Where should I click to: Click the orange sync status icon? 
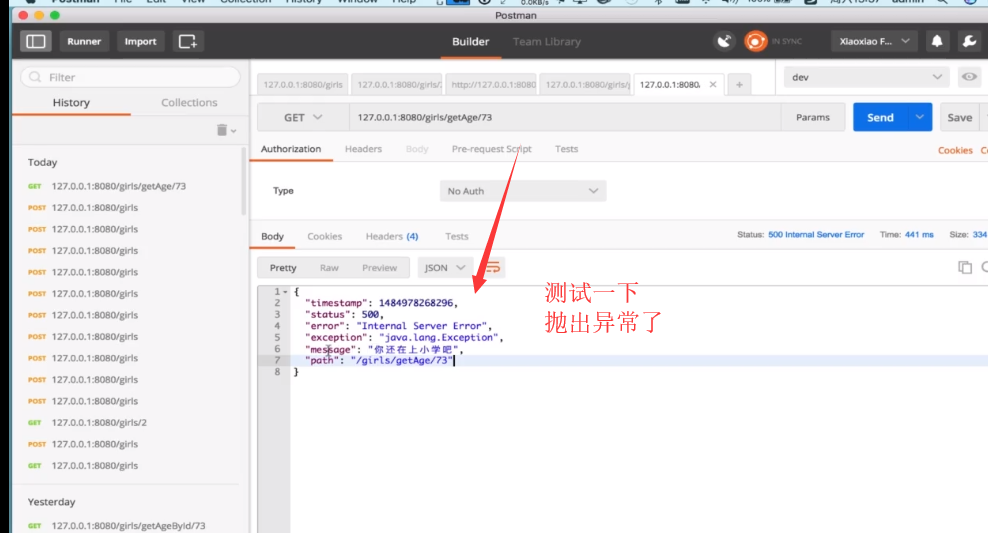(755, 42)
